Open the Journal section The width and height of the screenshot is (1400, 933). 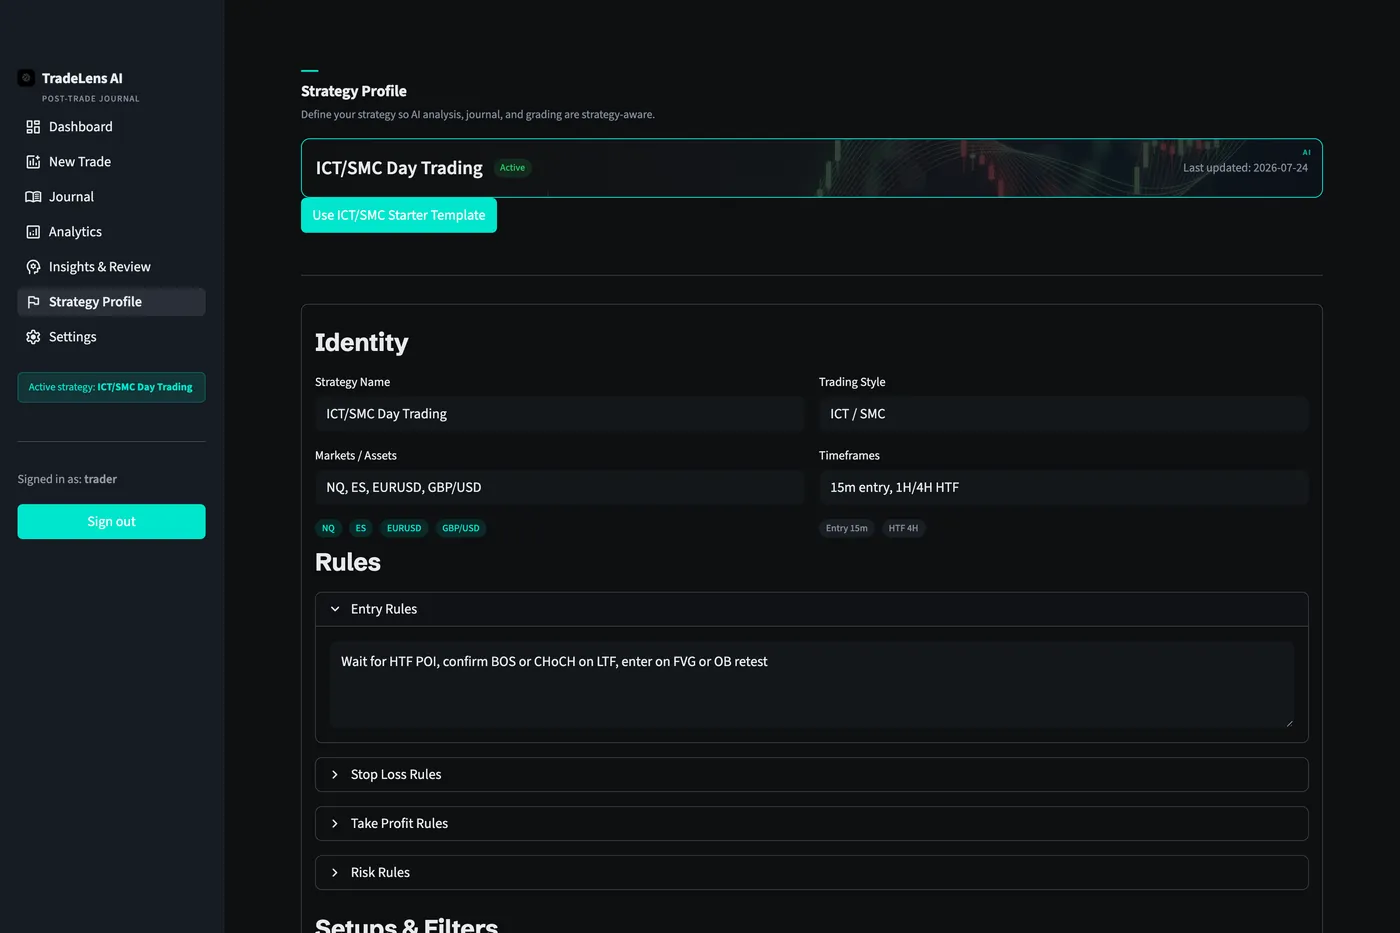click(x=111, y=197)
